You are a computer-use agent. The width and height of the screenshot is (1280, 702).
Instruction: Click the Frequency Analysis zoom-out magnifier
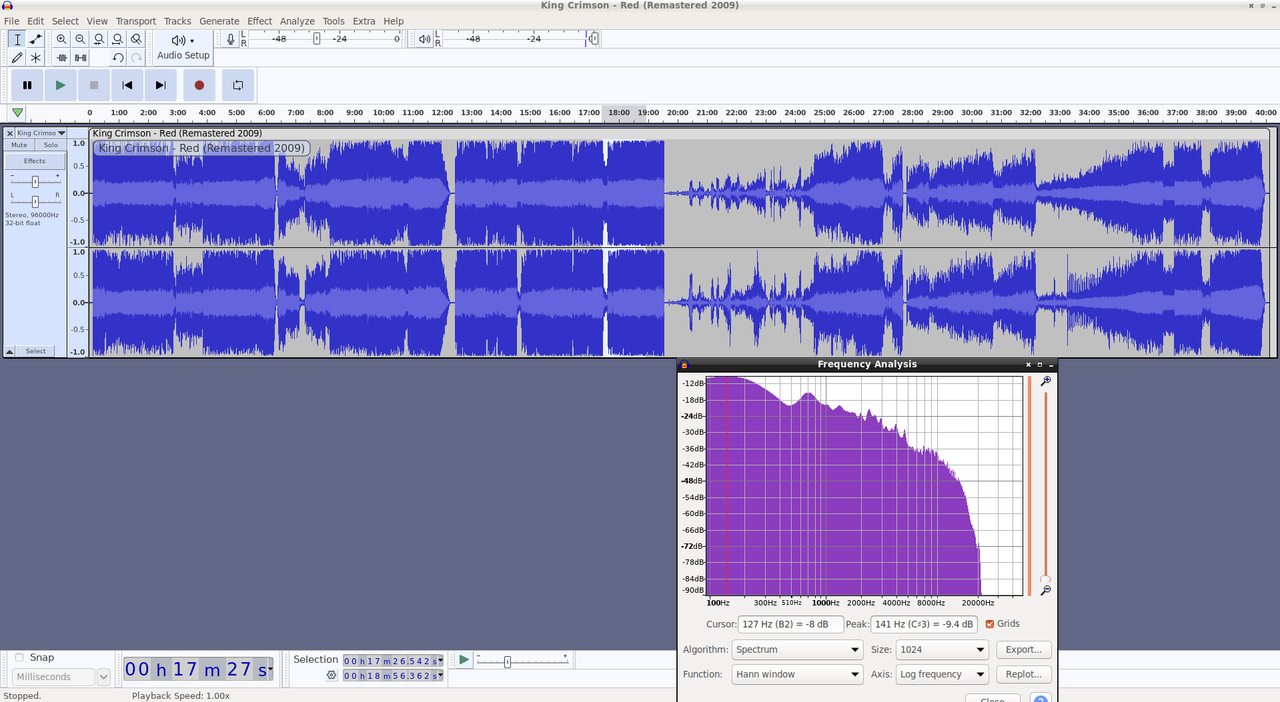(1046, 591)
